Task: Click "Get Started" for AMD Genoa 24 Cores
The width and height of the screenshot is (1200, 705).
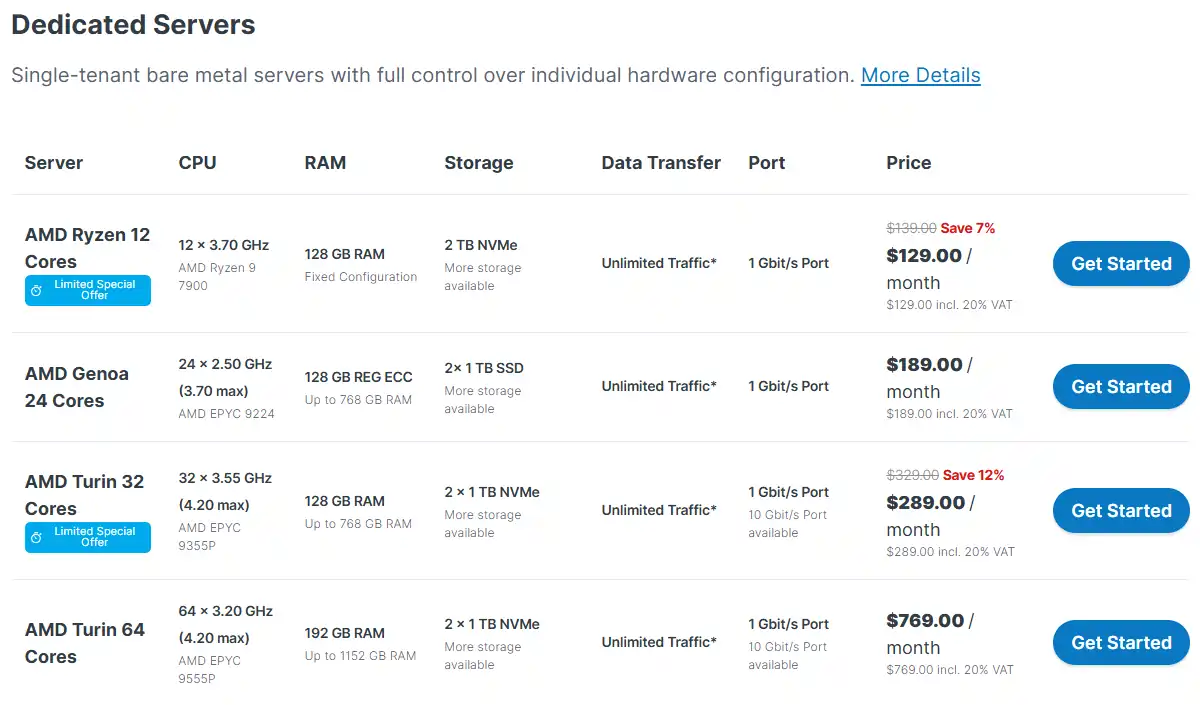Action: click(1121, 386)
